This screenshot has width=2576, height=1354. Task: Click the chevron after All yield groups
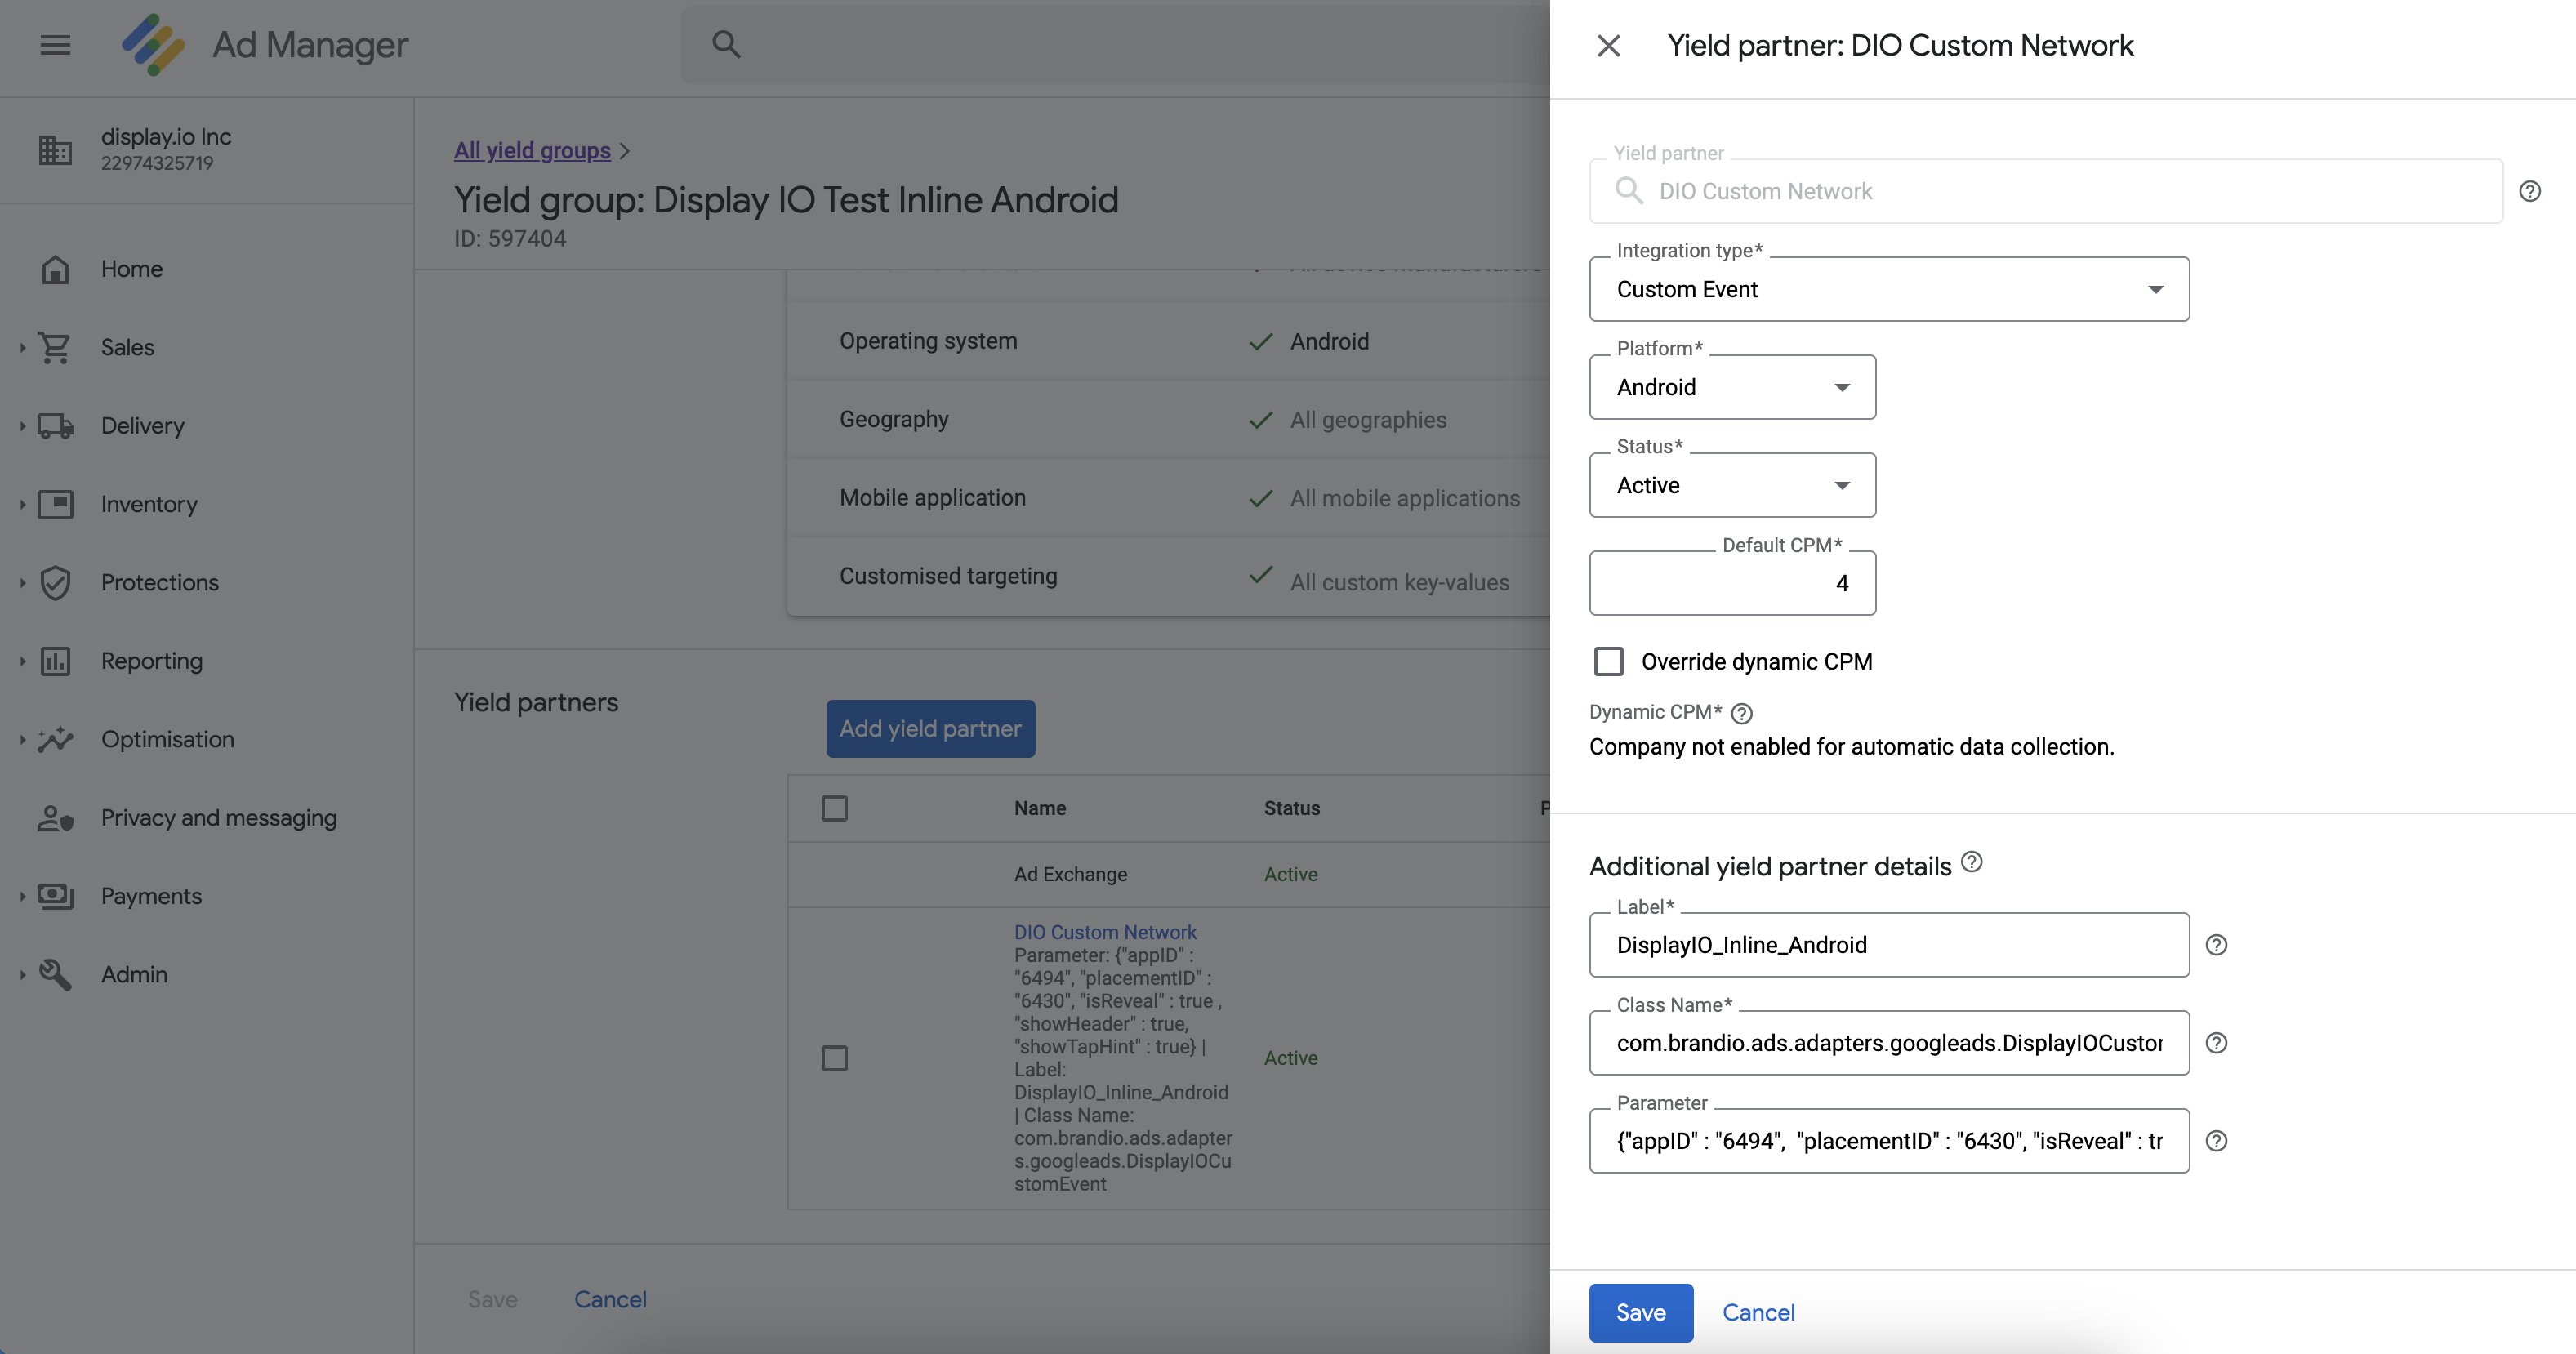tap(625, 151)
